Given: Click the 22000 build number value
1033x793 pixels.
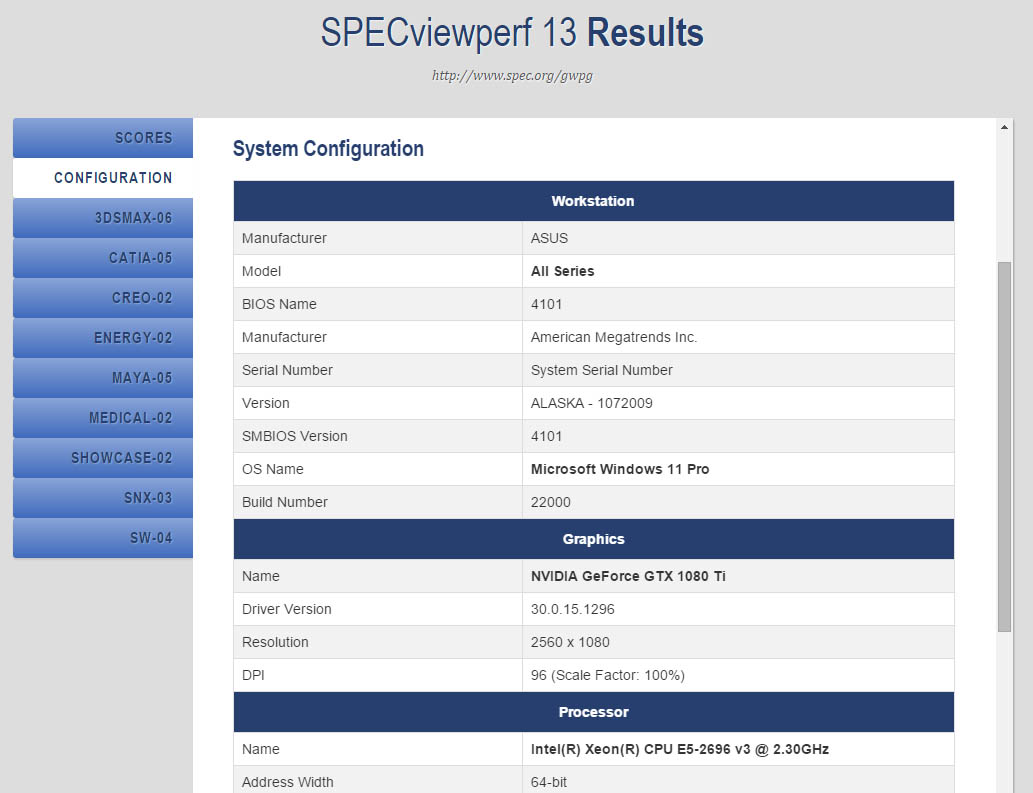Looking at the screenshot, I should [551, 502].
